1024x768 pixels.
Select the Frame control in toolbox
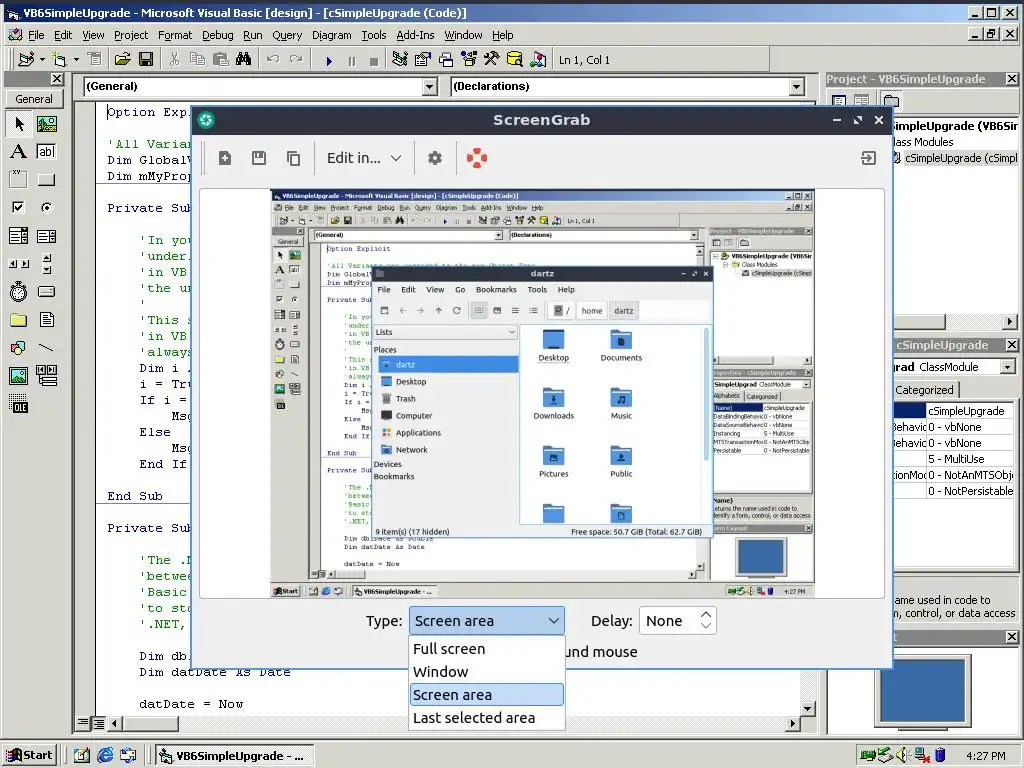coord(19,179)
